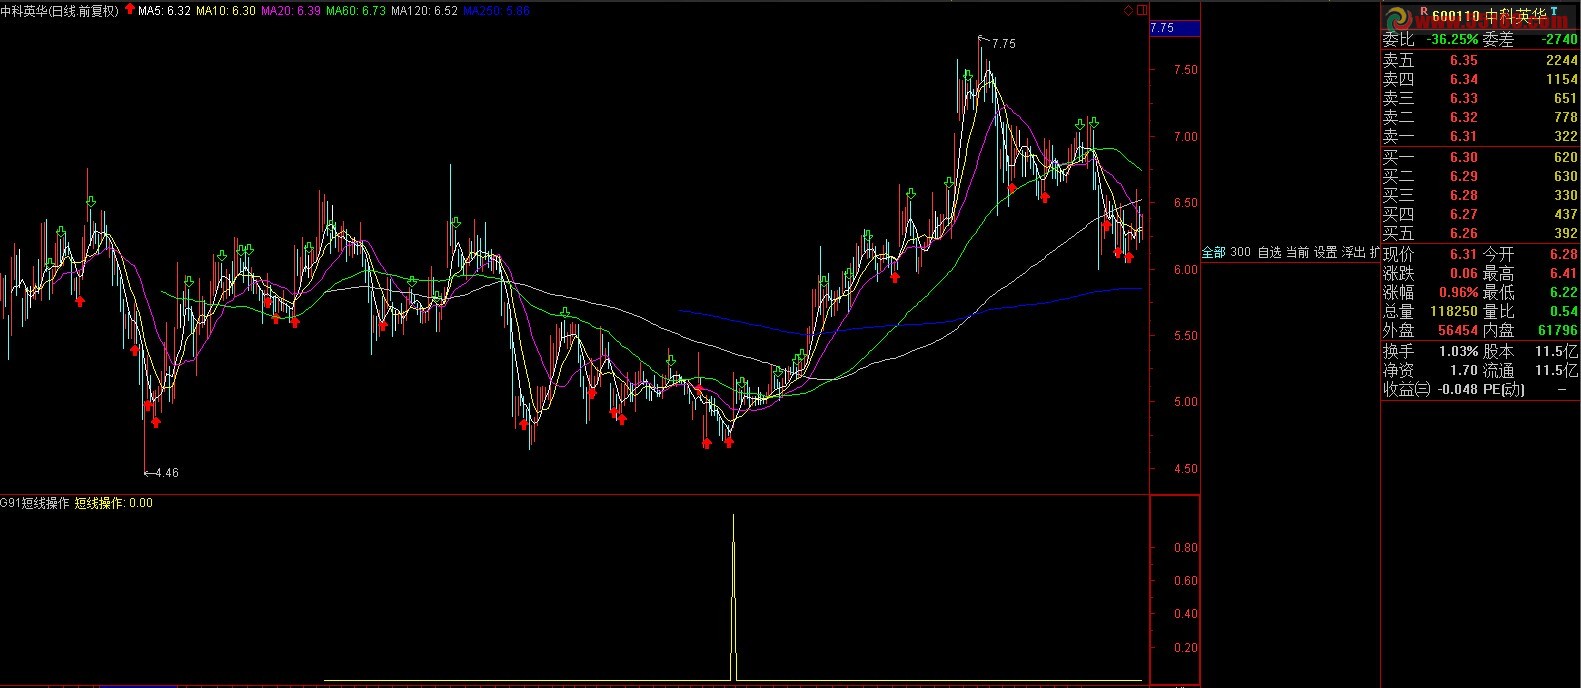This screenshot has width=1581, height=688.
Task: Switch to the 当前 tab
Action: point(1297,252)
